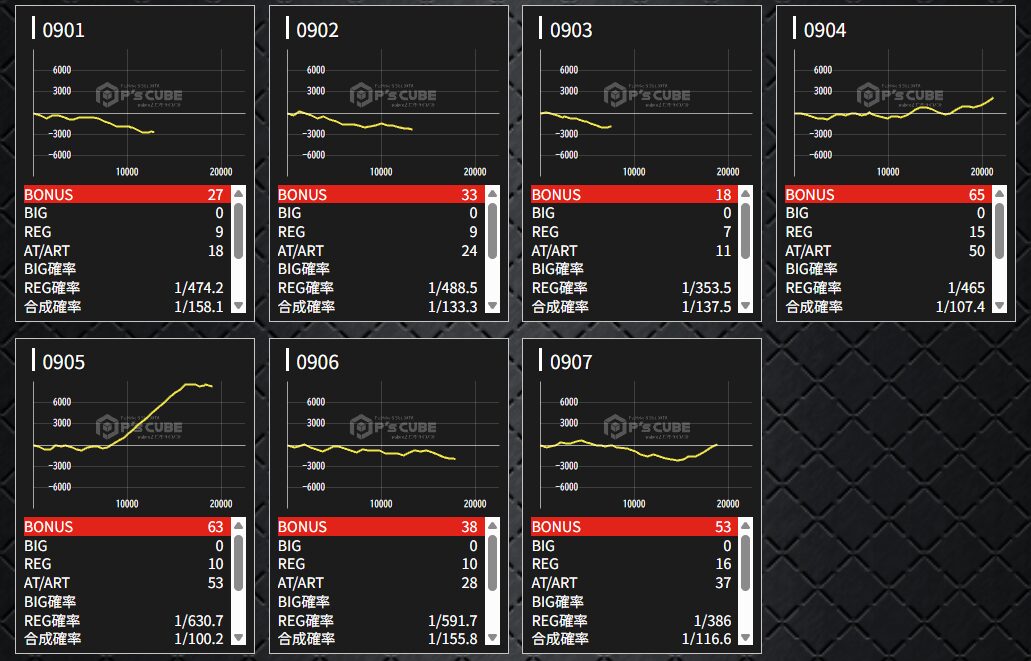Image resolution: width=1031 pixels, height=661 pixels.
Task: Click red BONUS 63 row in machine 0905
Action: click(x=128, y=527)
